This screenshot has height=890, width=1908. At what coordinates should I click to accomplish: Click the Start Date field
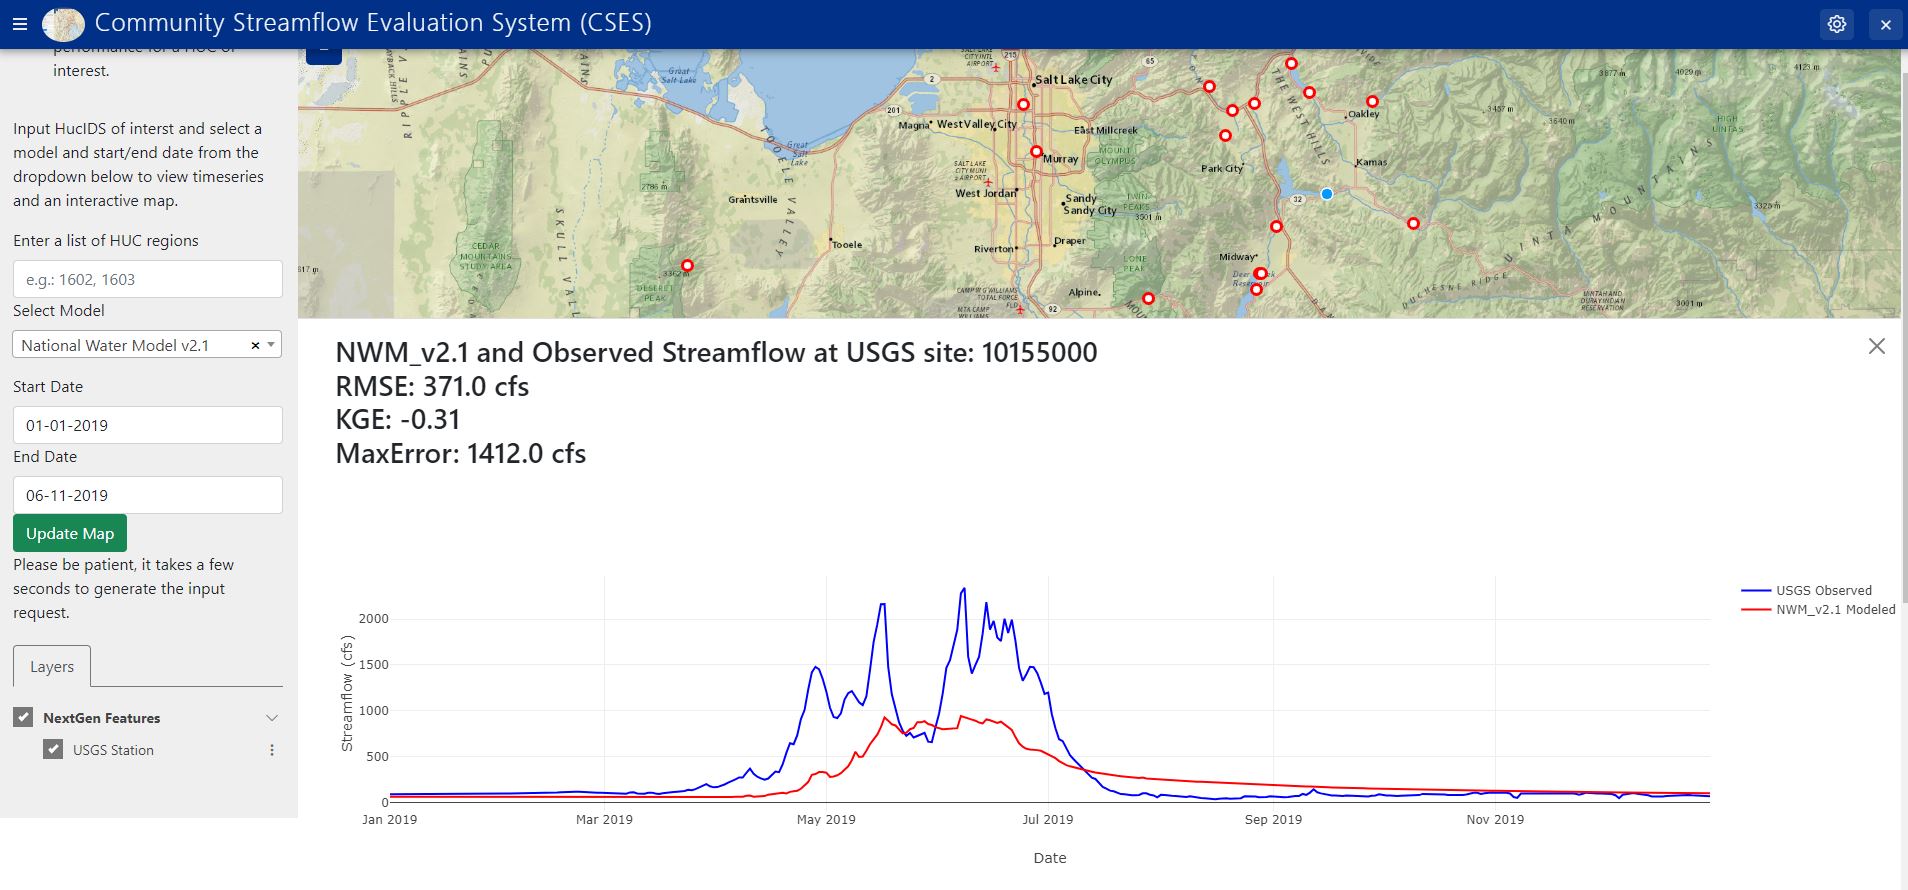click(148, 425)
